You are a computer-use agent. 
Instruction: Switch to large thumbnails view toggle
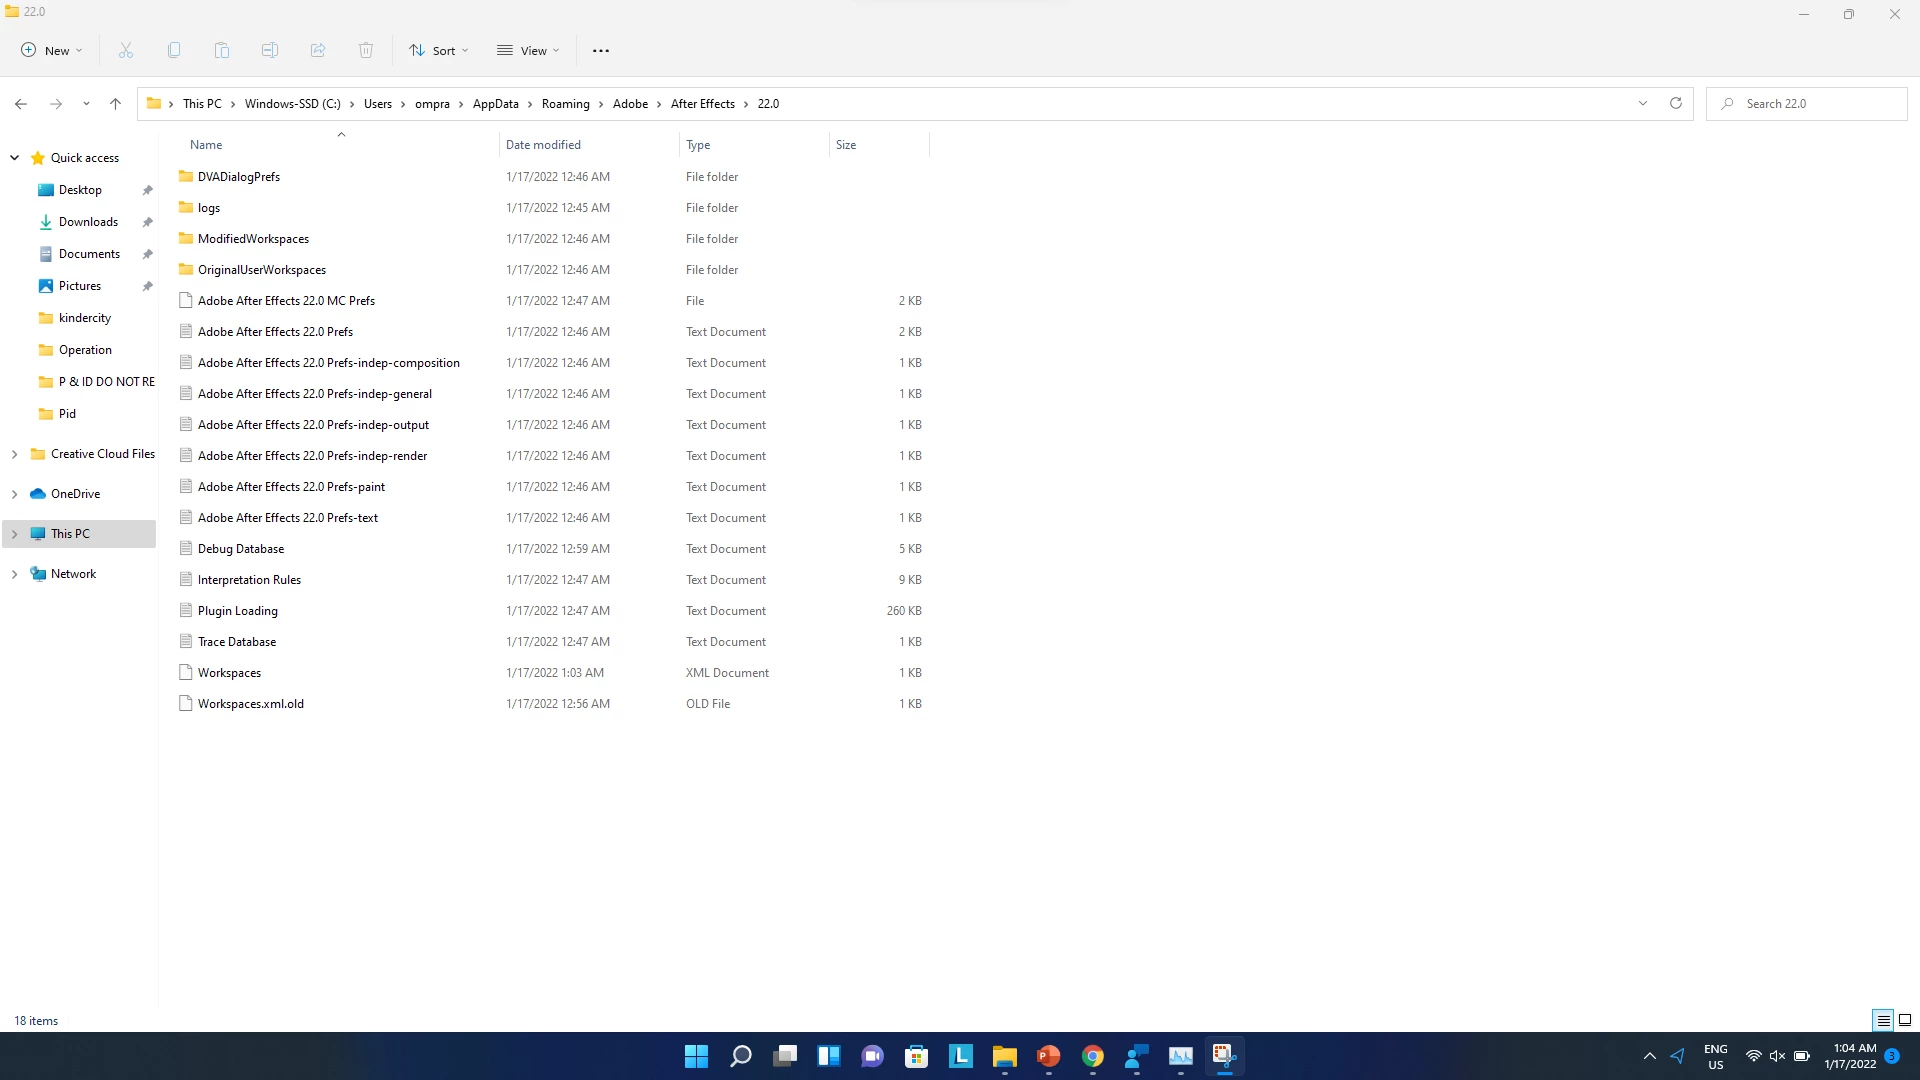(1905, 1020)
